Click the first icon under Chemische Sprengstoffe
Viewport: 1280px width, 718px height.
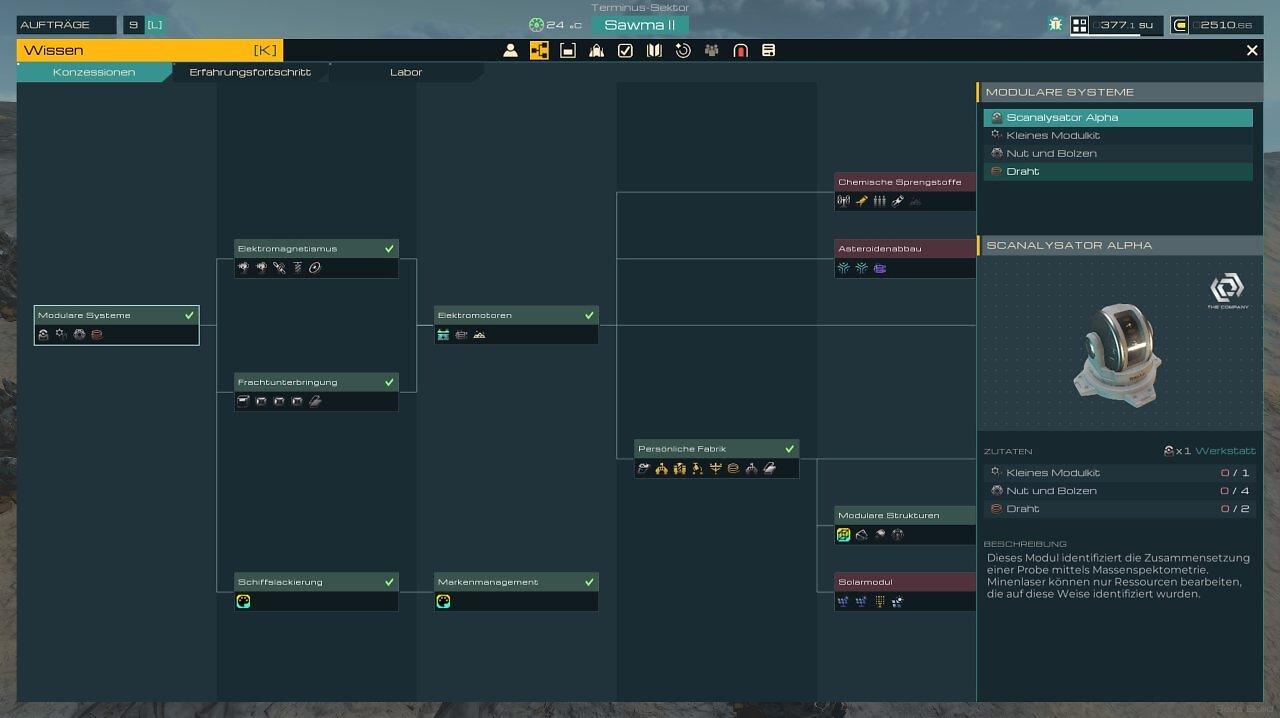pyautogui.click(x=843, y=201)
